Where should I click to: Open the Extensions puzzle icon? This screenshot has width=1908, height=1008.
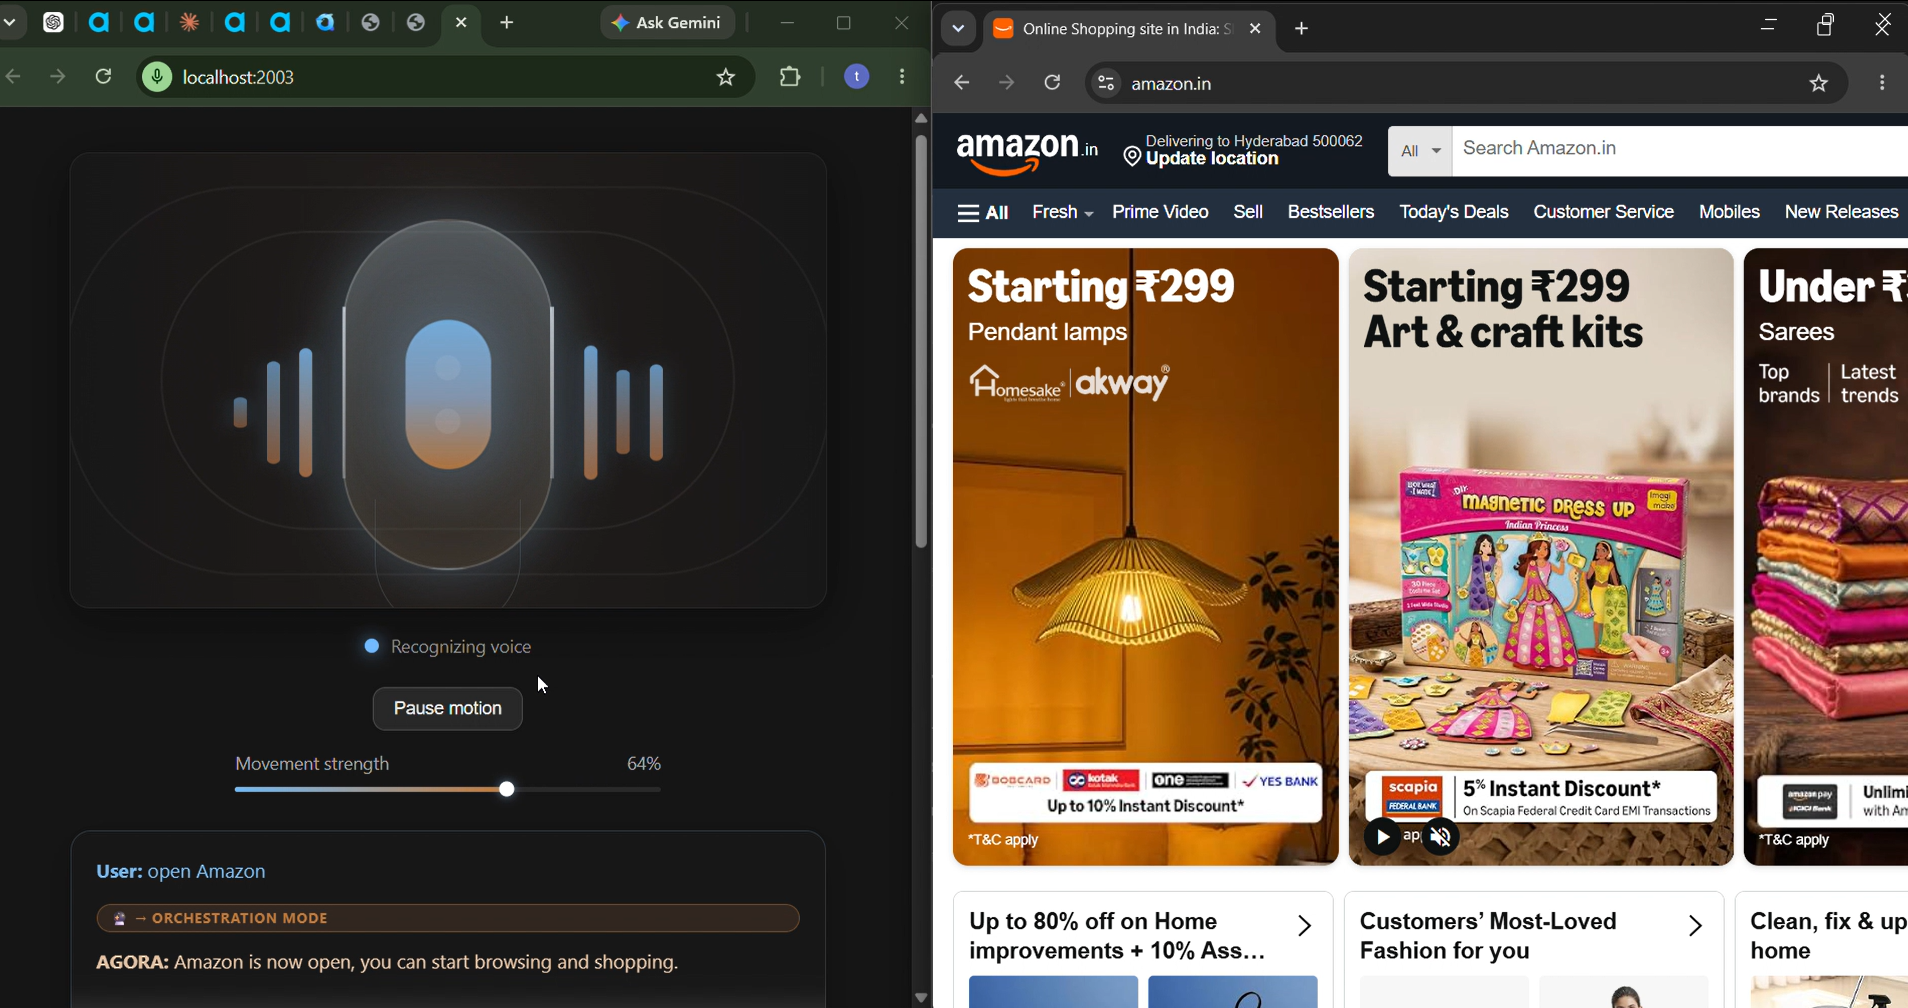pyautogui.click(x=791, y=77)
